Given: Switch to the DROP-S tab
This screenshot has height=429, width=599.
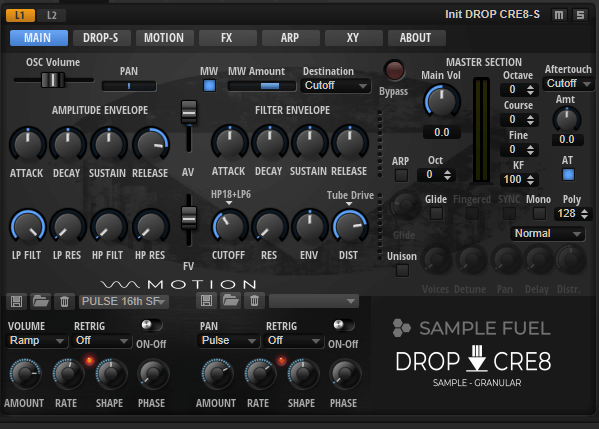Looking at the screenshot, I should [x=102, y=38].
